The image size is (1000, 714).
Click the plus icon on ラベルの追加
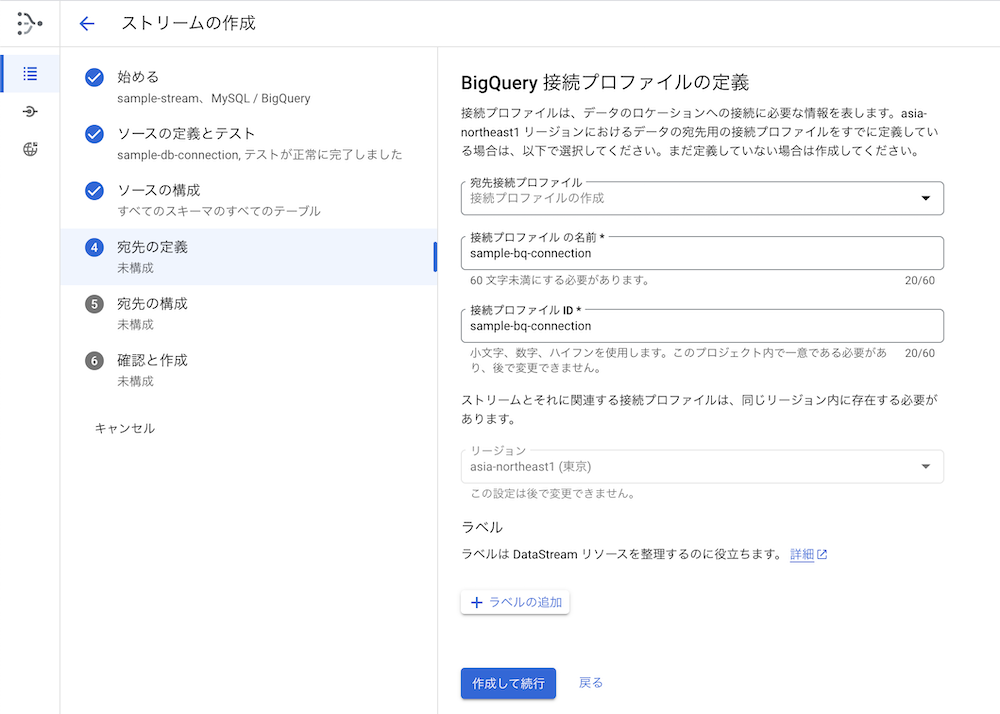click(x=476, y=602)
